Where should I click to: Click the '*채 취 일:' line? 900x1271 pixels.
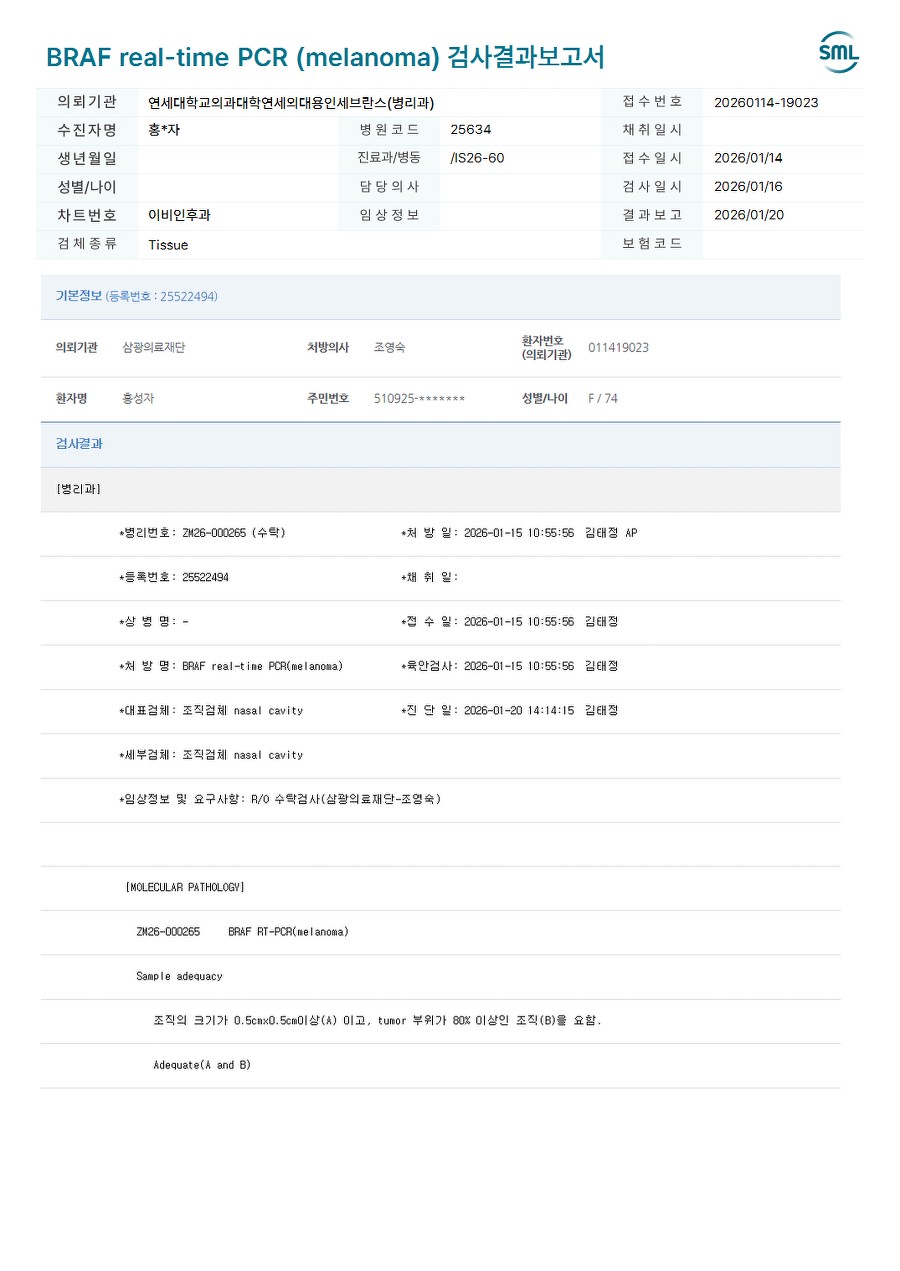point(430,577)
